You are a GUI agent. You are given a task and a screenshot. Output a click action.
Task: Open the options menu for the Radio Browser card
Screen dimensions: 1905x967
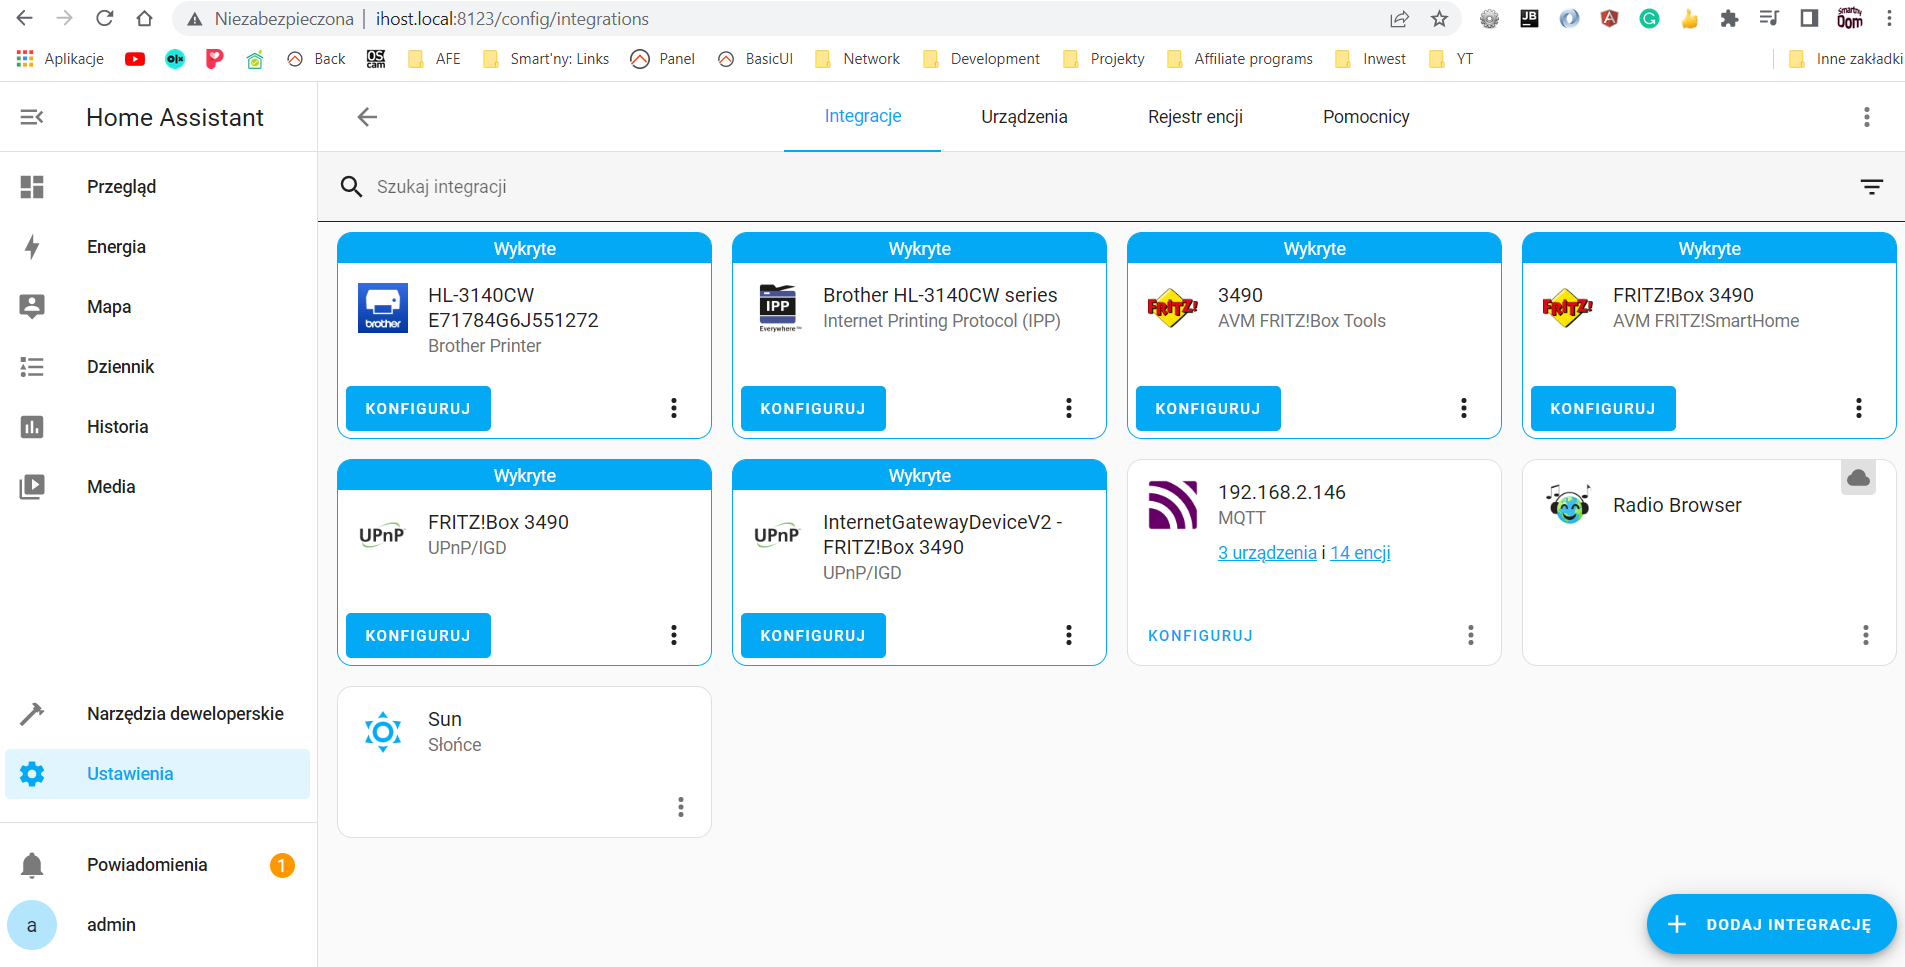[x=1866, y=635]
